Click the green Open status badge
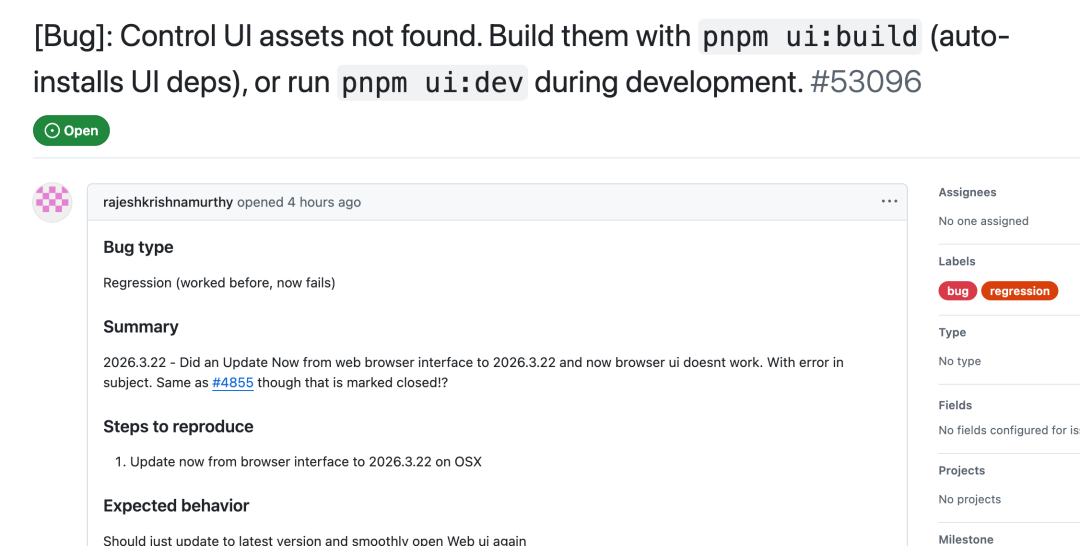1080x546 pixels. (x=71, y=131)
